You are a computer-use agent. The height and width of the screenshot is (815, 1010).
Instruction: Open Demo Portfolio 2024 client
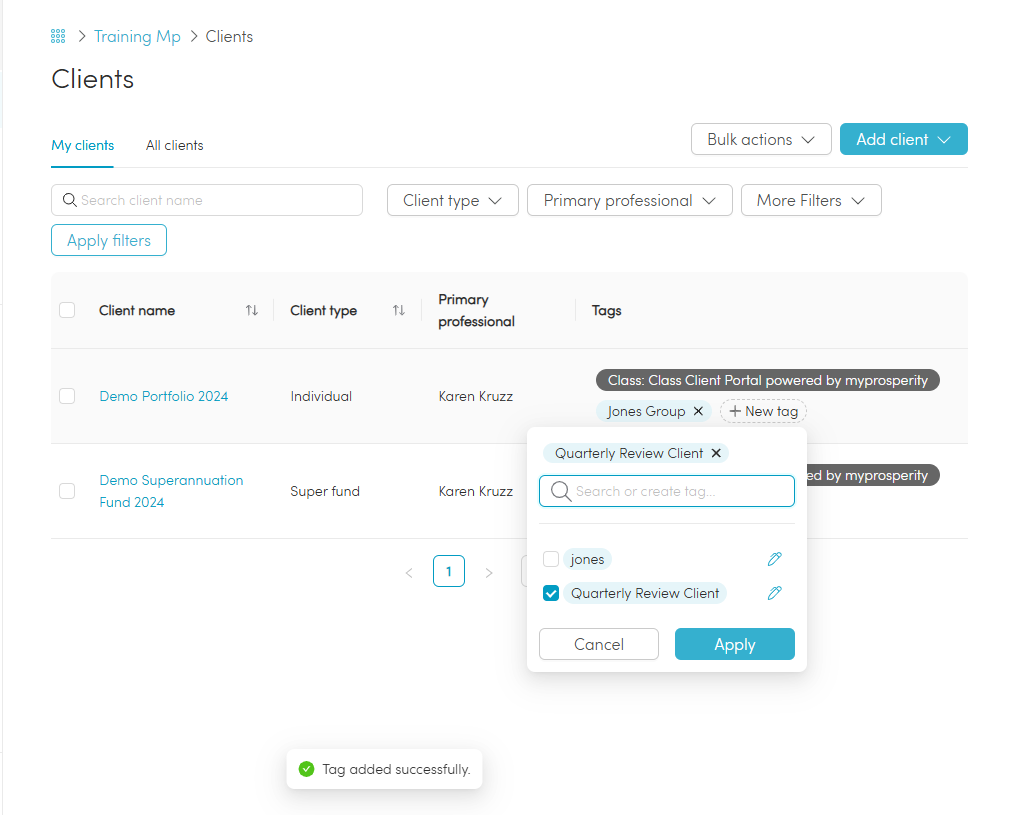pos(164,396)
